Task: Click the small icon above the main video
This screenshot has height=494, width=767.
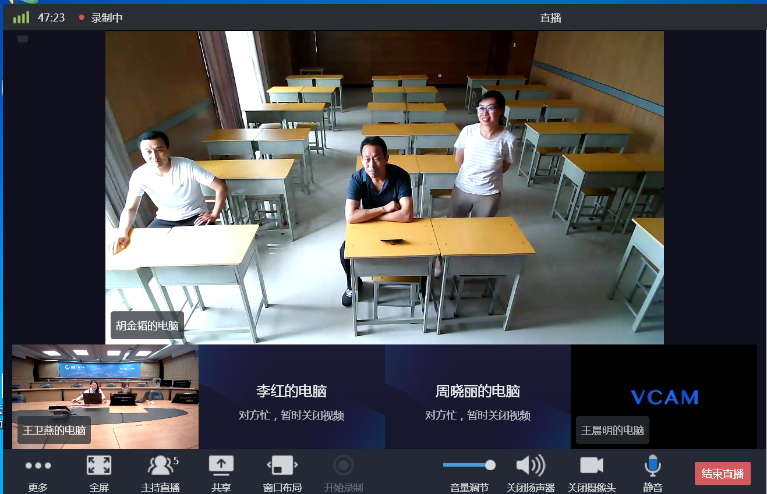Action: tap(22, 39)
